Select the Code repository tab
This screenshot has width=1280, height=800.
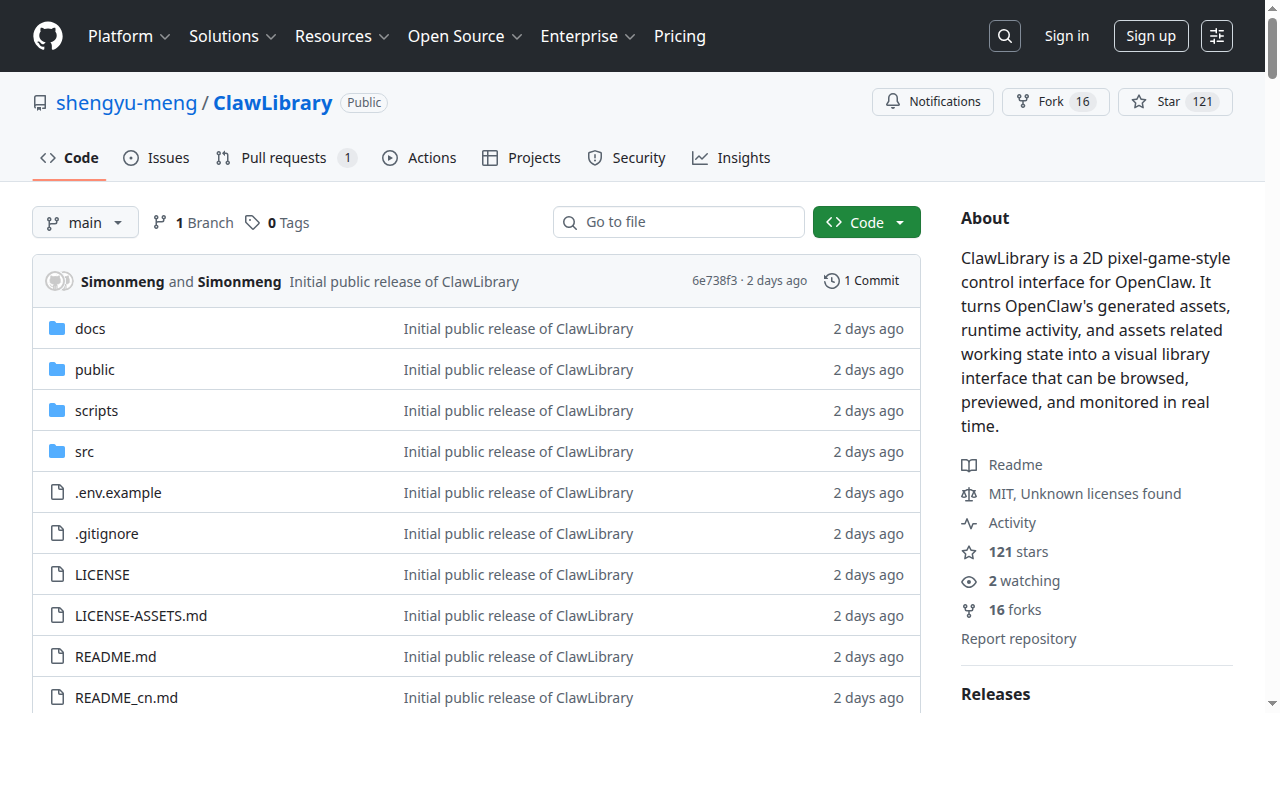(x=69, y=158)
